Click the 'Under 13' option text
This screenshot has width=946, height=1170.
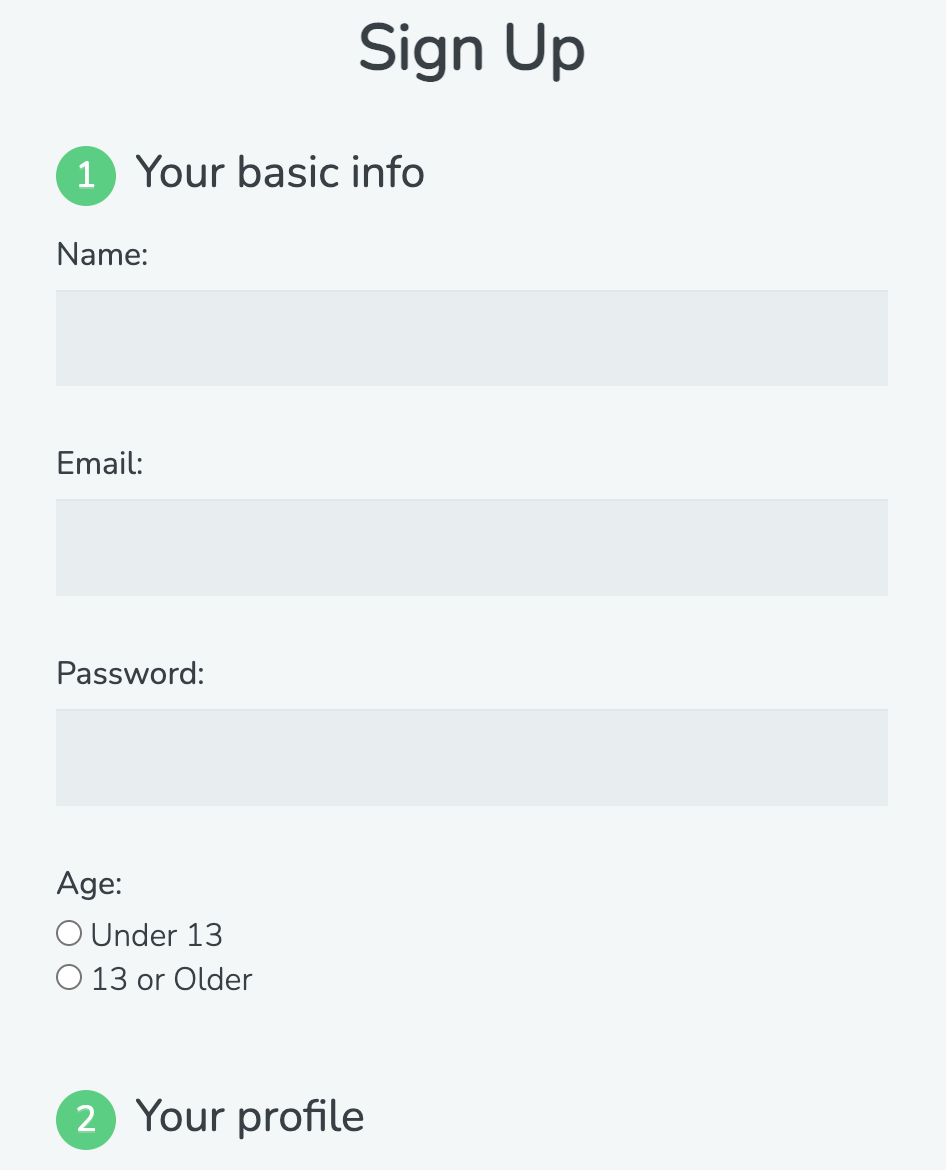pyautogui.click(x=156, y=934)
